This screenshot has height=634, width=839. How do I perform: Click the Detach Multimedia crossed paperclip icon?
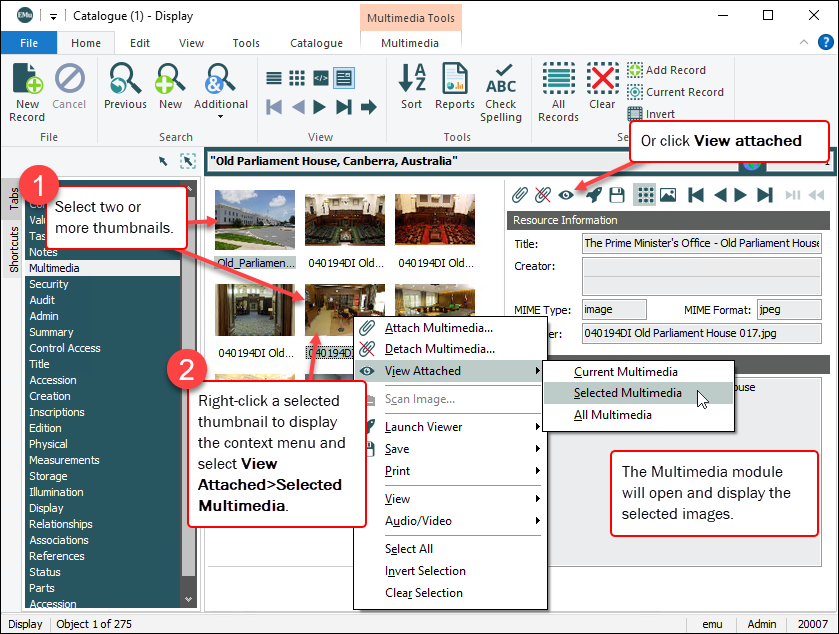pos(543,195)
